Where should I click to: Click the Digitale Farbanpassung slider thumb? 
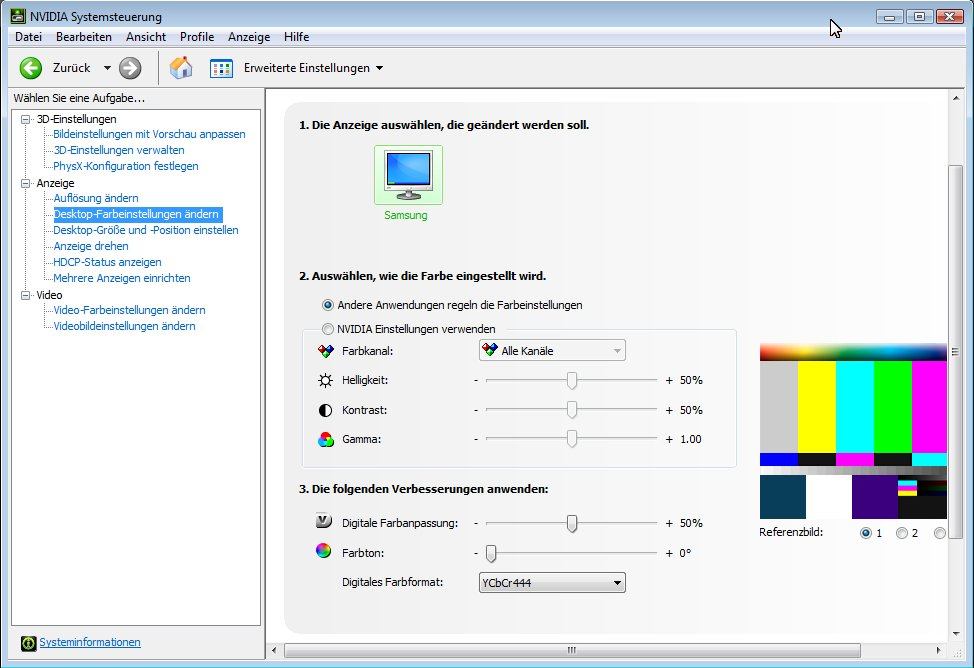(571, 523)
